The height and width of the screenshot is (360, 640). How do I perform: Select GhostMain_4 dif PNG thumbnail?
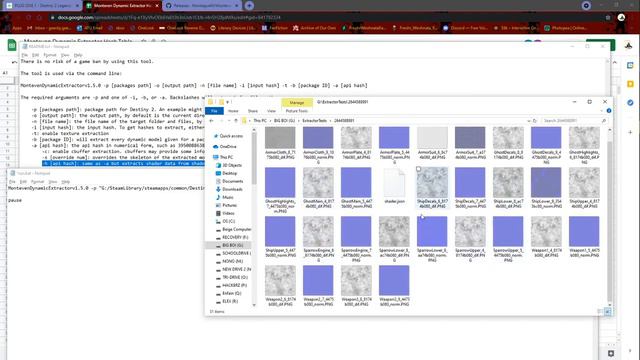point(318,188)
